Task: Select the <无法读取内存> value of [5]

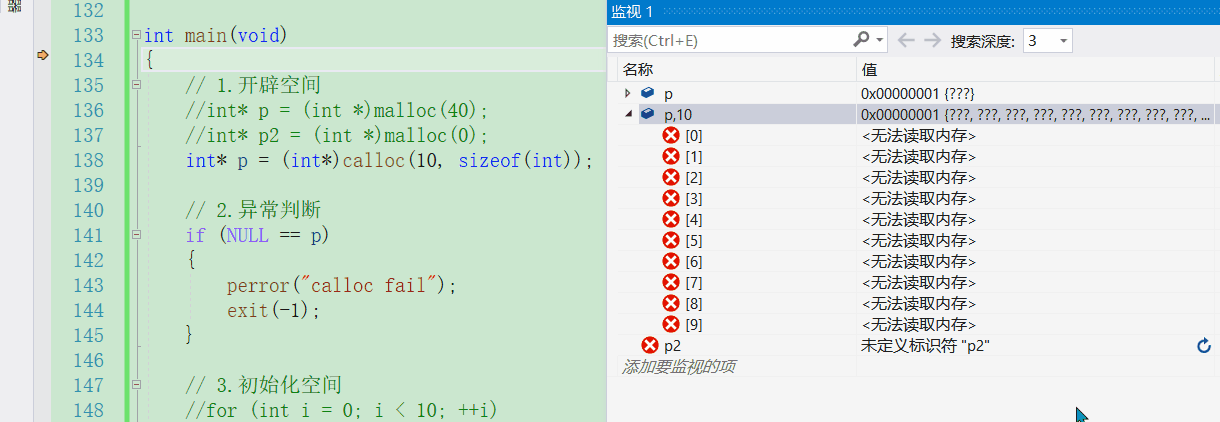Action: 918,240
